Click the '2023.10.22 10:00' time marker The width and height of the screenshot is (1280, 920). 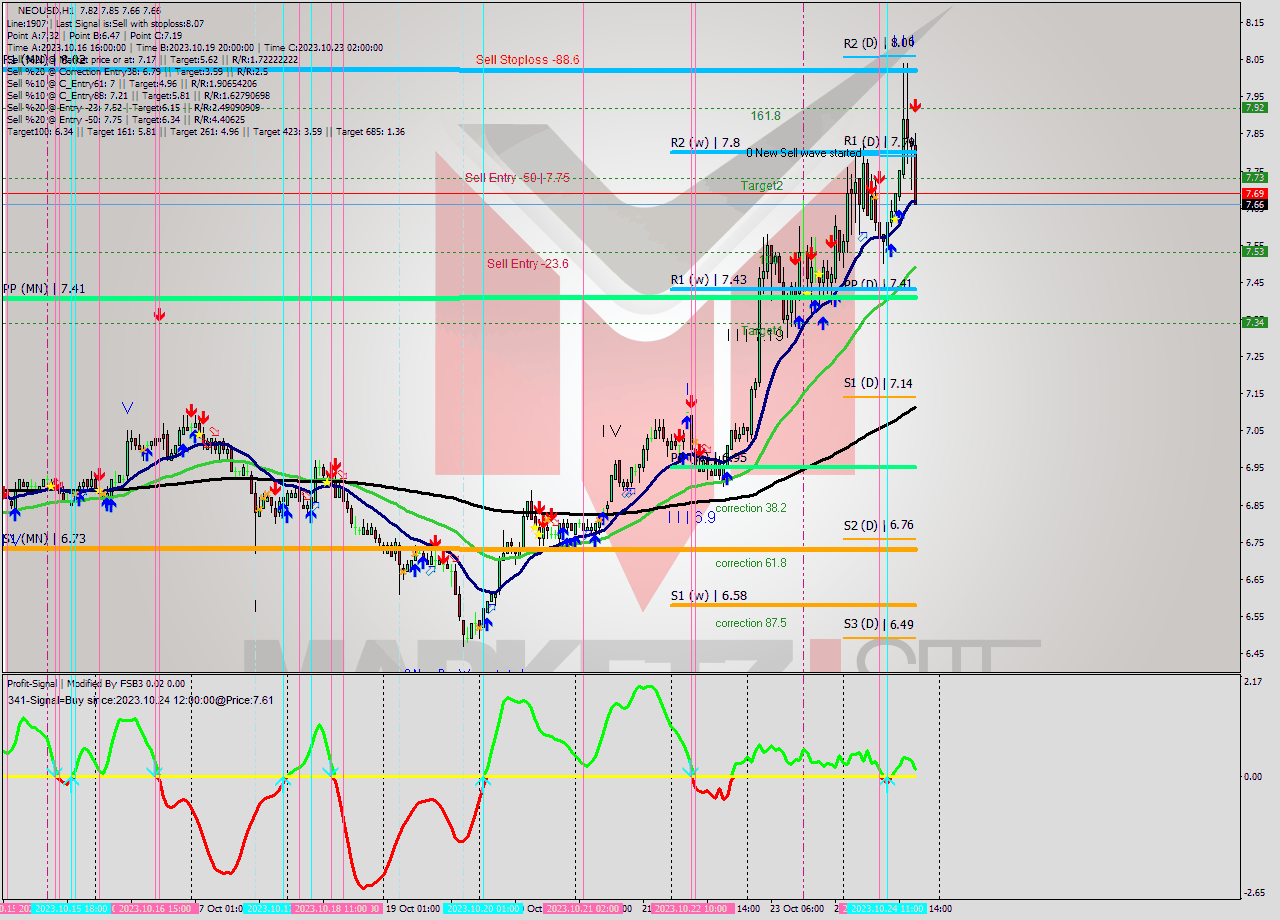tap(690, 909)
